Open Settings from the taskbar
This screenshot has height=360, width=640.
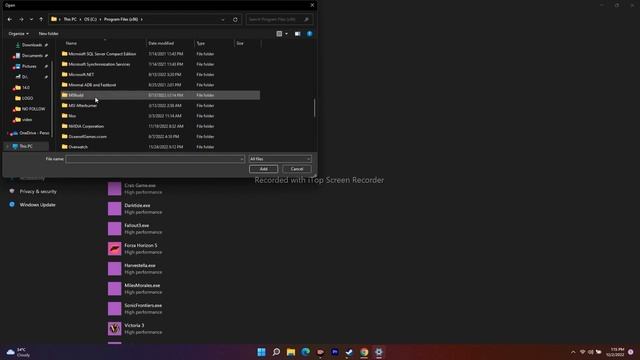tap(379, 352)
